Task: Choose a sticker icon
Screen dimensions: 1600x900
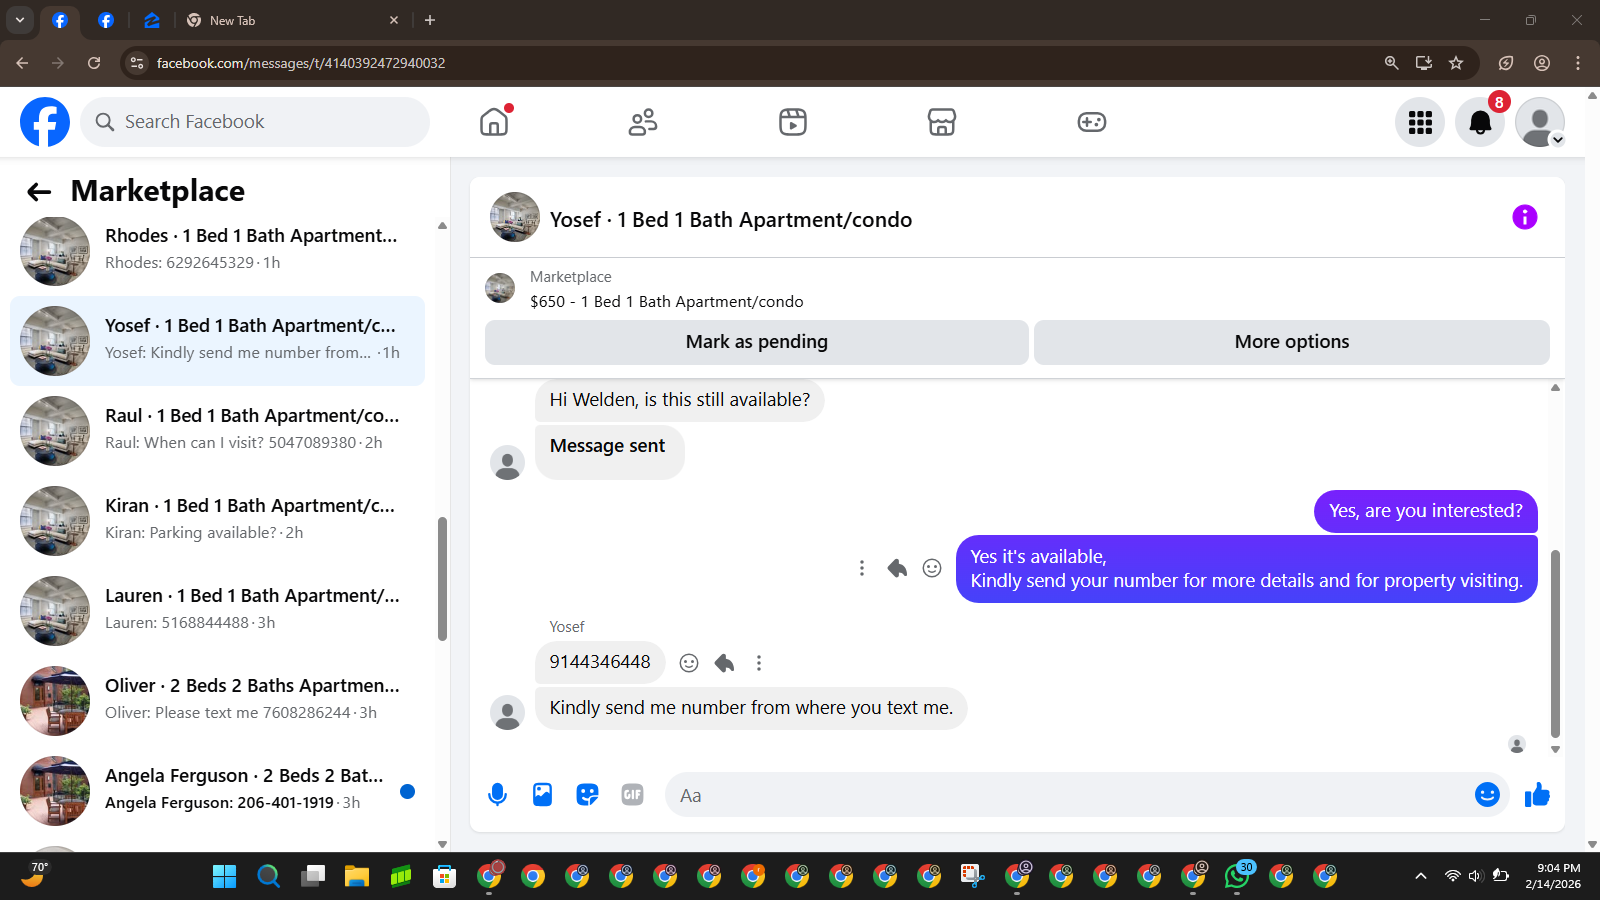Action: click(587, 795)
